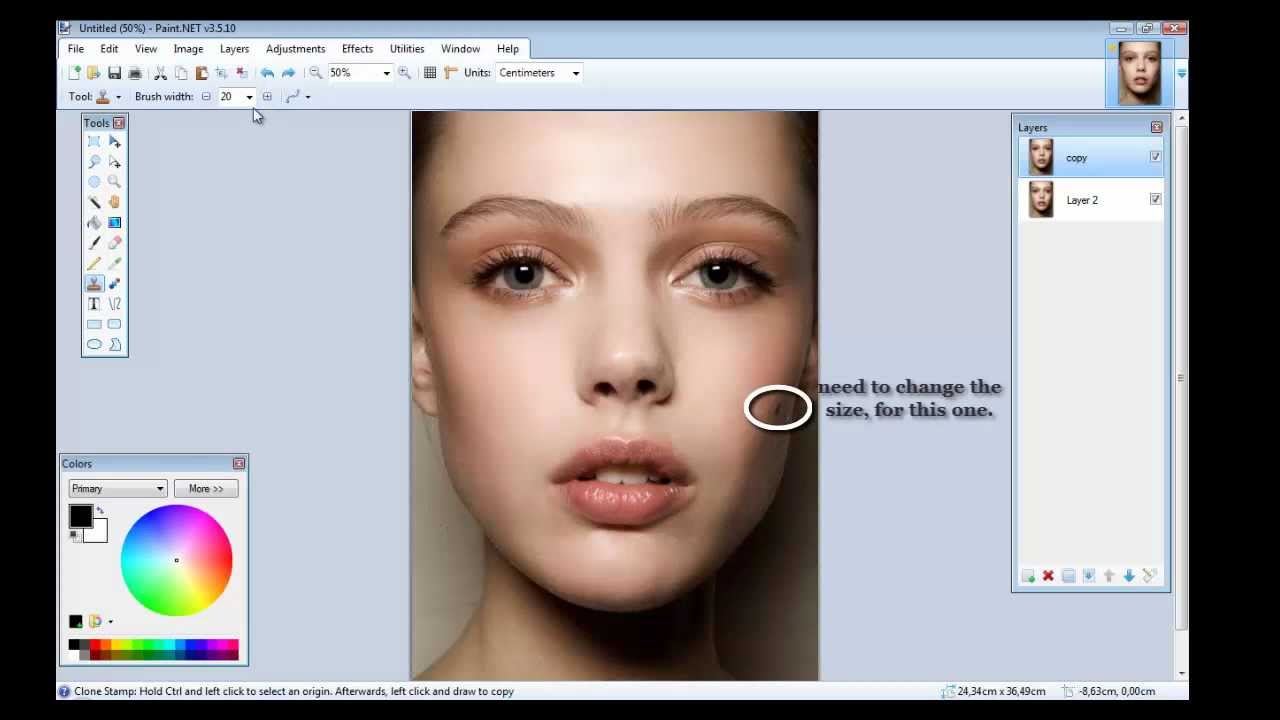Screen dimensions: 1280x720
Task: Select the Paintbrush tool
Action: point(94,243)
